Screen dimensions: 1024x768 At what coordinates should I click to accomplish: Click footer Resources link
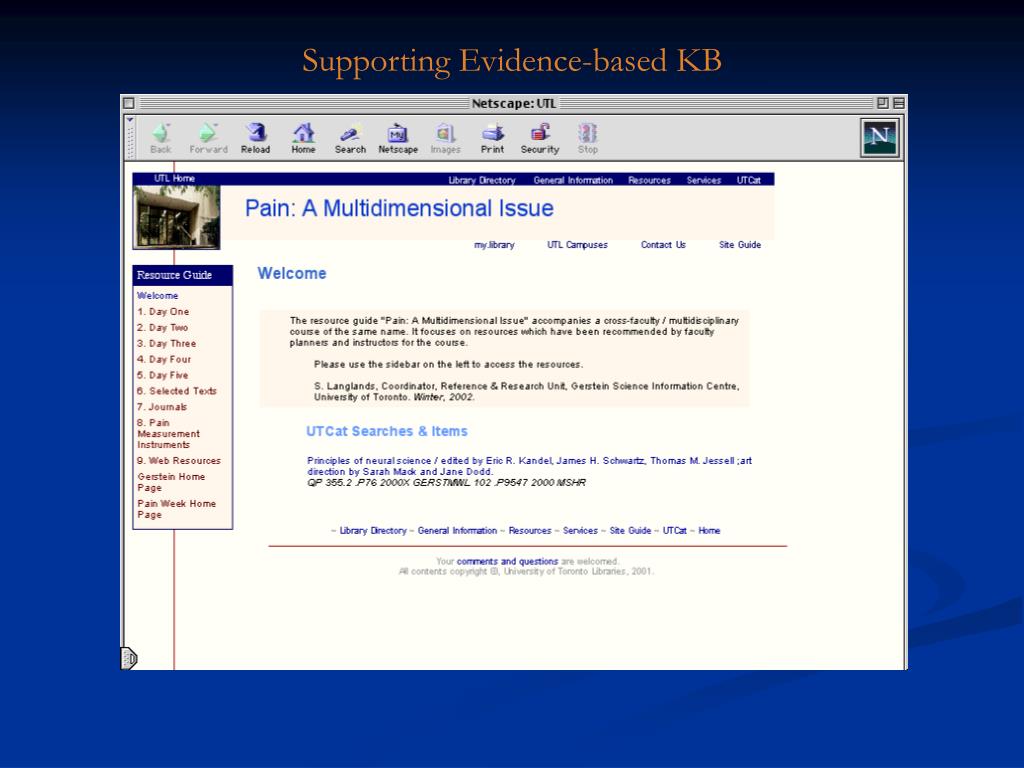click(x=530, y=531)
